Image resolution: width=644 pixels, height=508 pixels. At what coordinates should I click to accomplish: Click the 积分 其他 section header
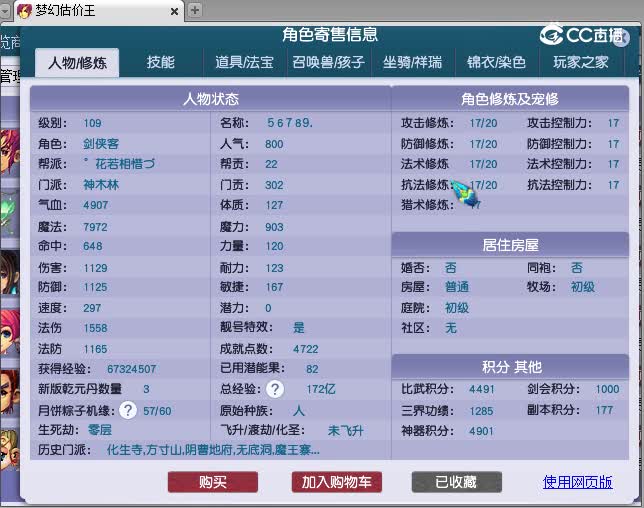[510, 367]
